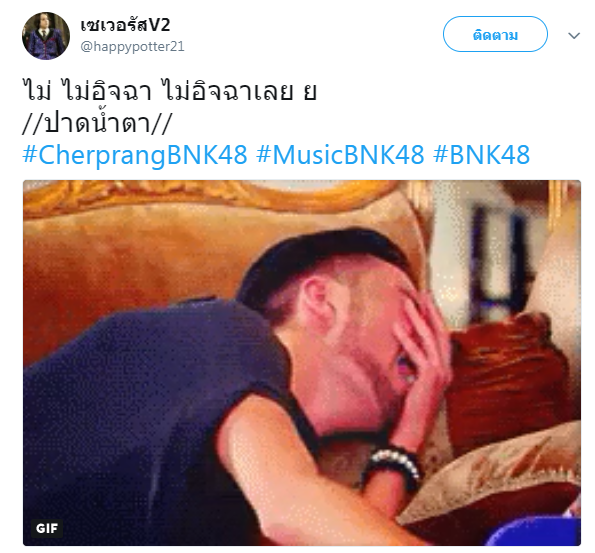Click the display name เซเวอรัสV2
The width and height of the screenshot is (595, 553).
click(125, 25)
